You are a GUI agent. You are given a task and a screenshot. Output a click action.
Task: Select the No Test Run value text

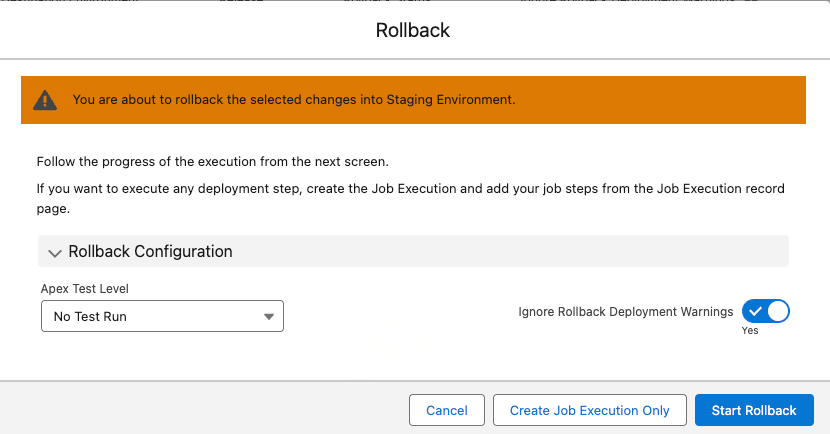(x=90, y=317)
